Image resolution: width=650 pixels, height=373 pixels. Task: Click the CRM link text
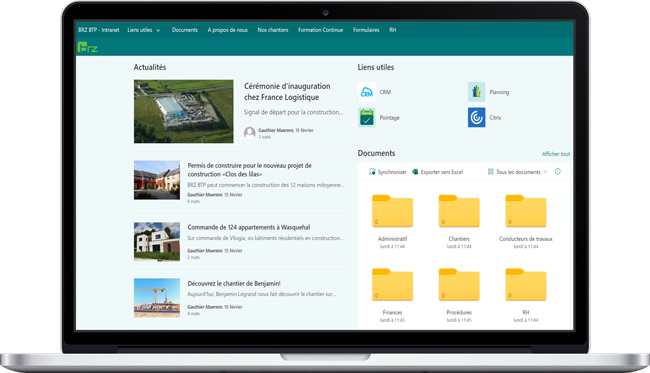point(385,92)
